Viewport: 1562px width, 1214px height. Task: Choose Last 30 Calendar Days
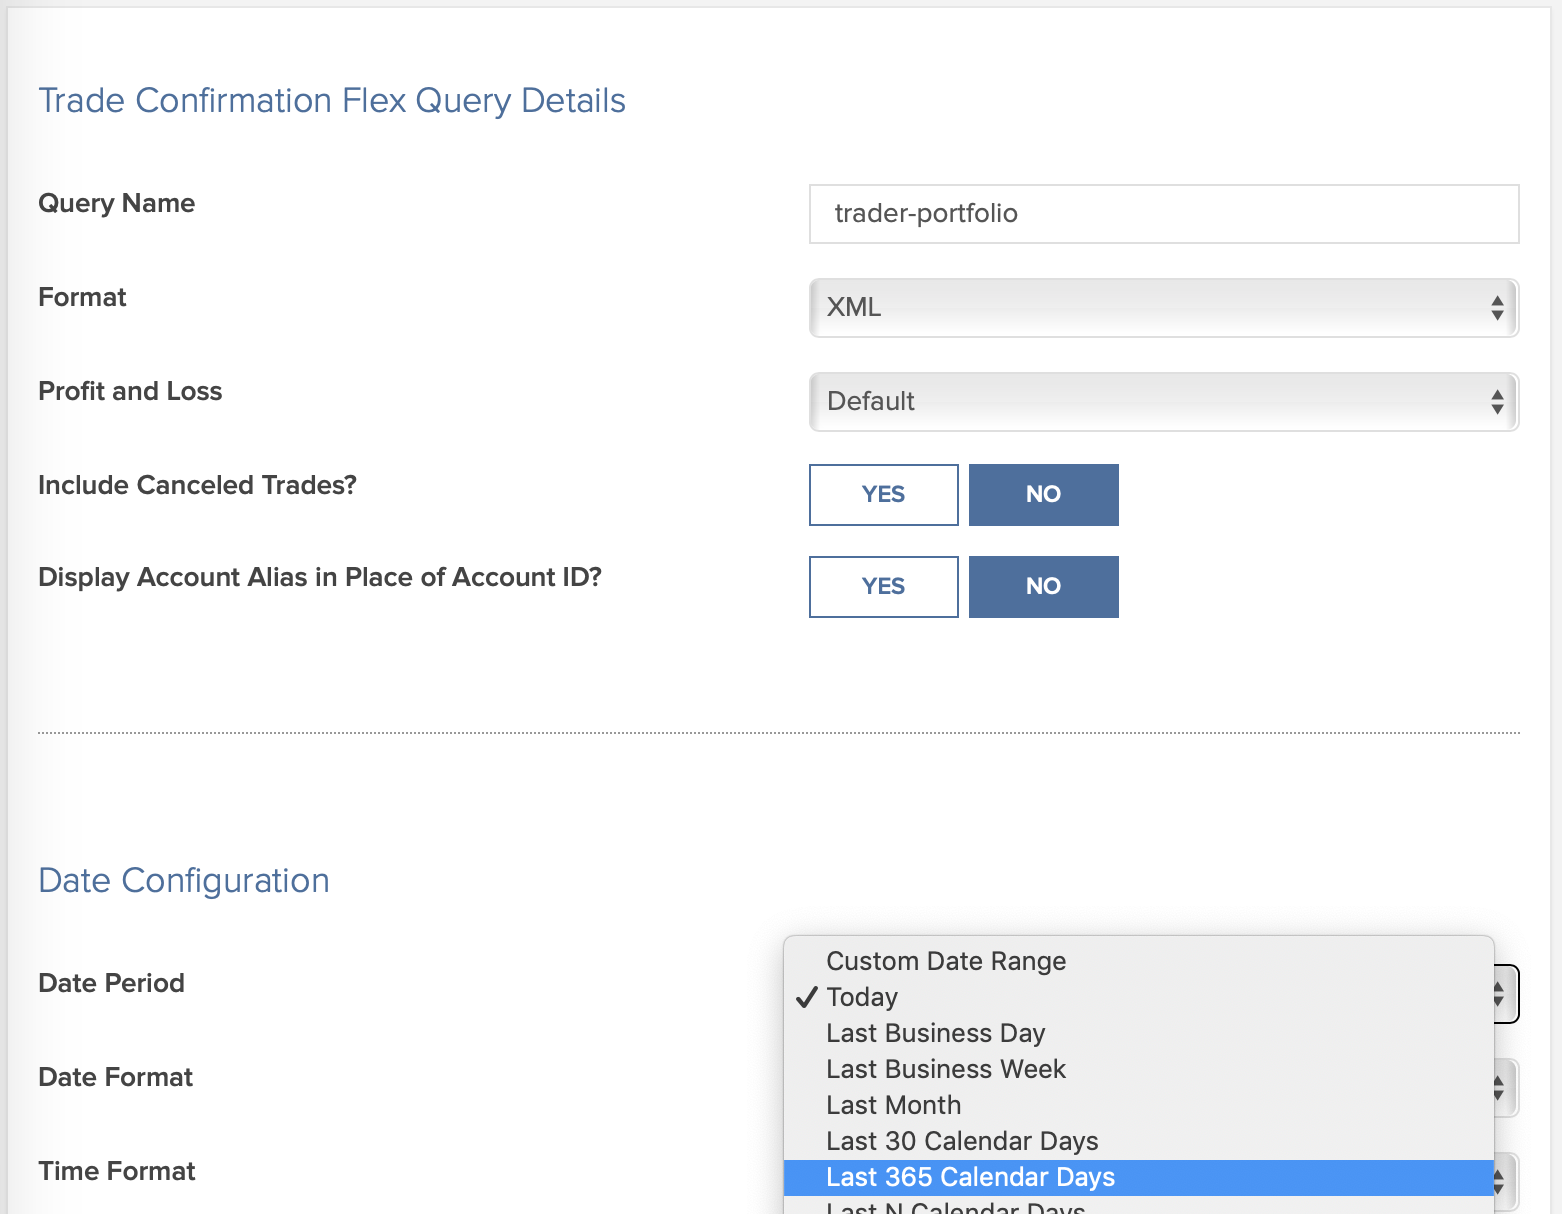962,1141
